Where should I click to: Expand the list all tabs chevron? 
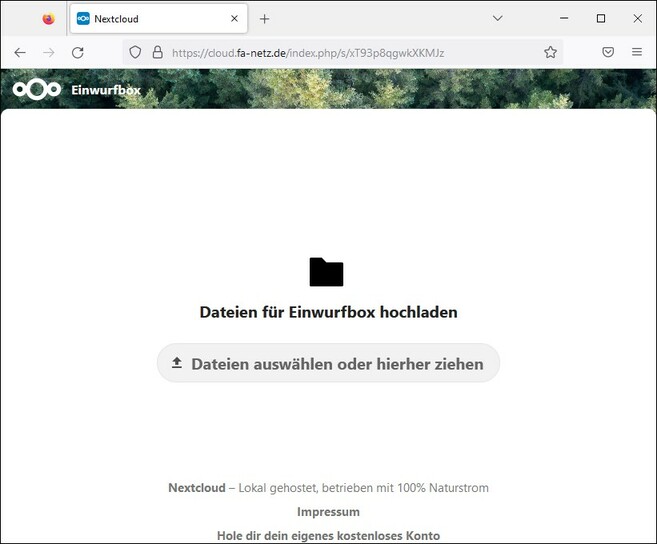(x=498, y=19)
